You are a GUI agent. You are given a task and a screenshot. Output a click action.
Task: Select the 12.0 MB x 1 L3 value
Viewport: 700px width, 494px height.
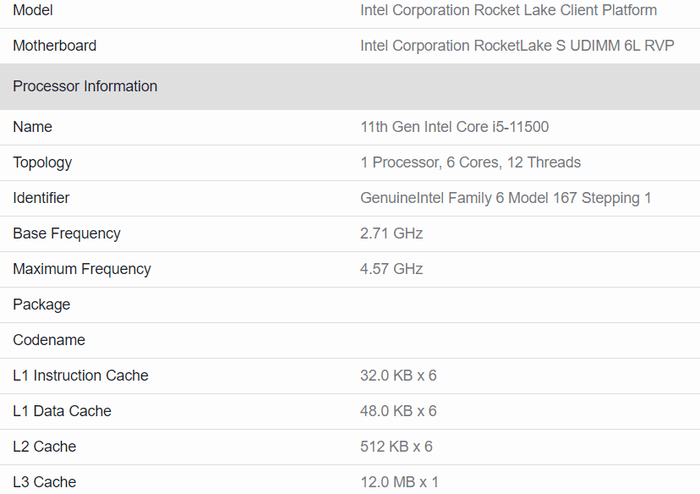point(399,482)
